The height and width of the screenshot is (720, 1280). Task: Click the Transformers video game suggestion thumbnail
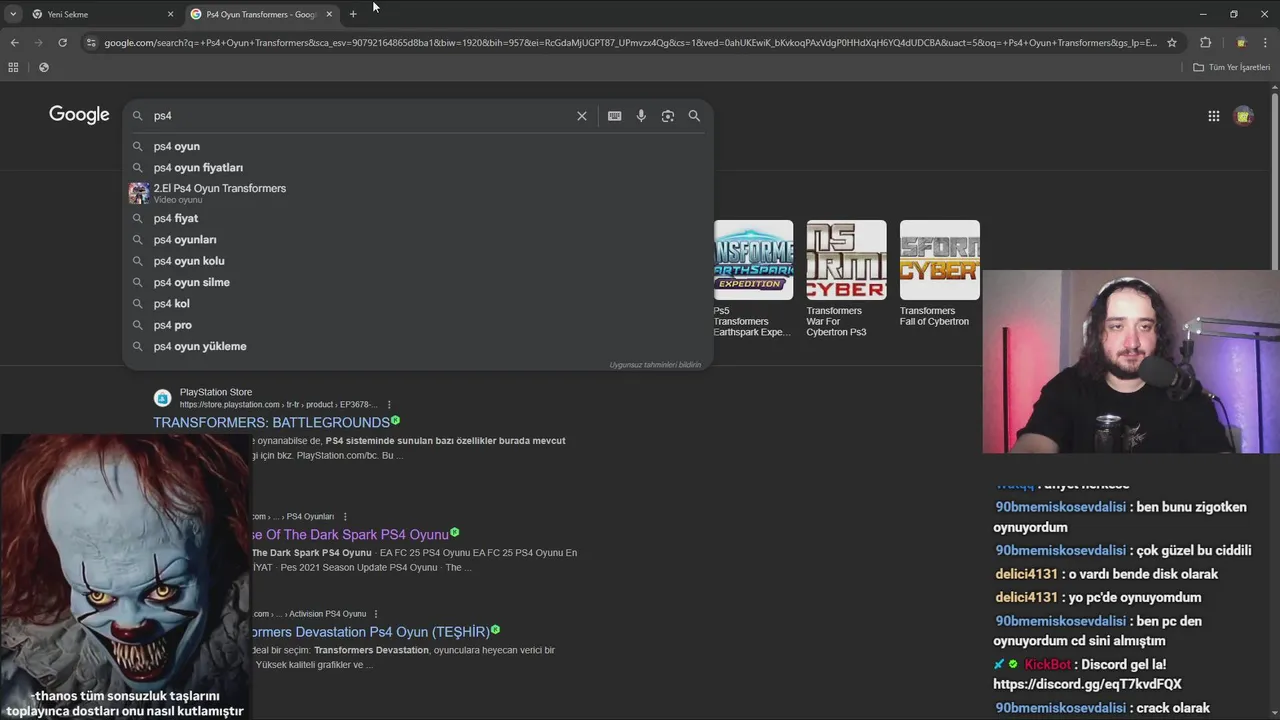139,193
